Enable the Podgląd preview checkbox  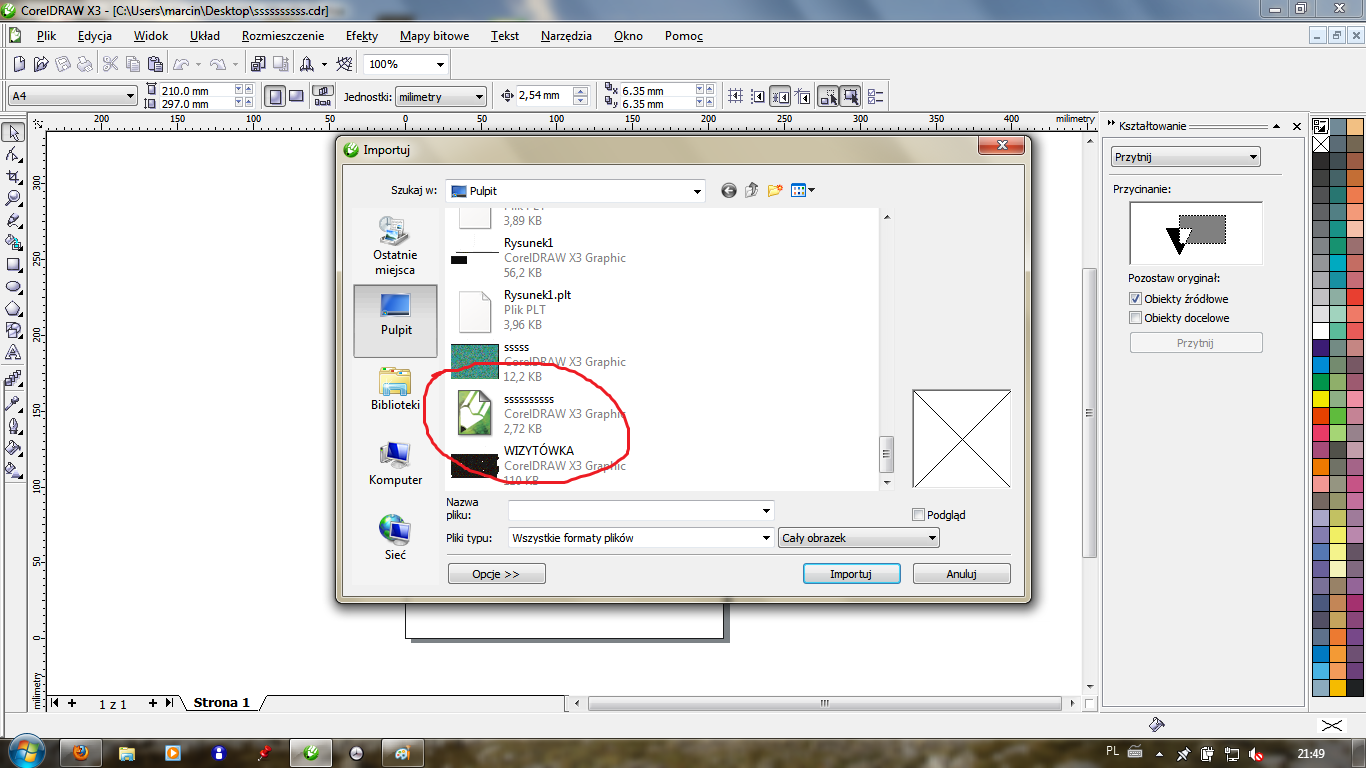coord(919,515)
